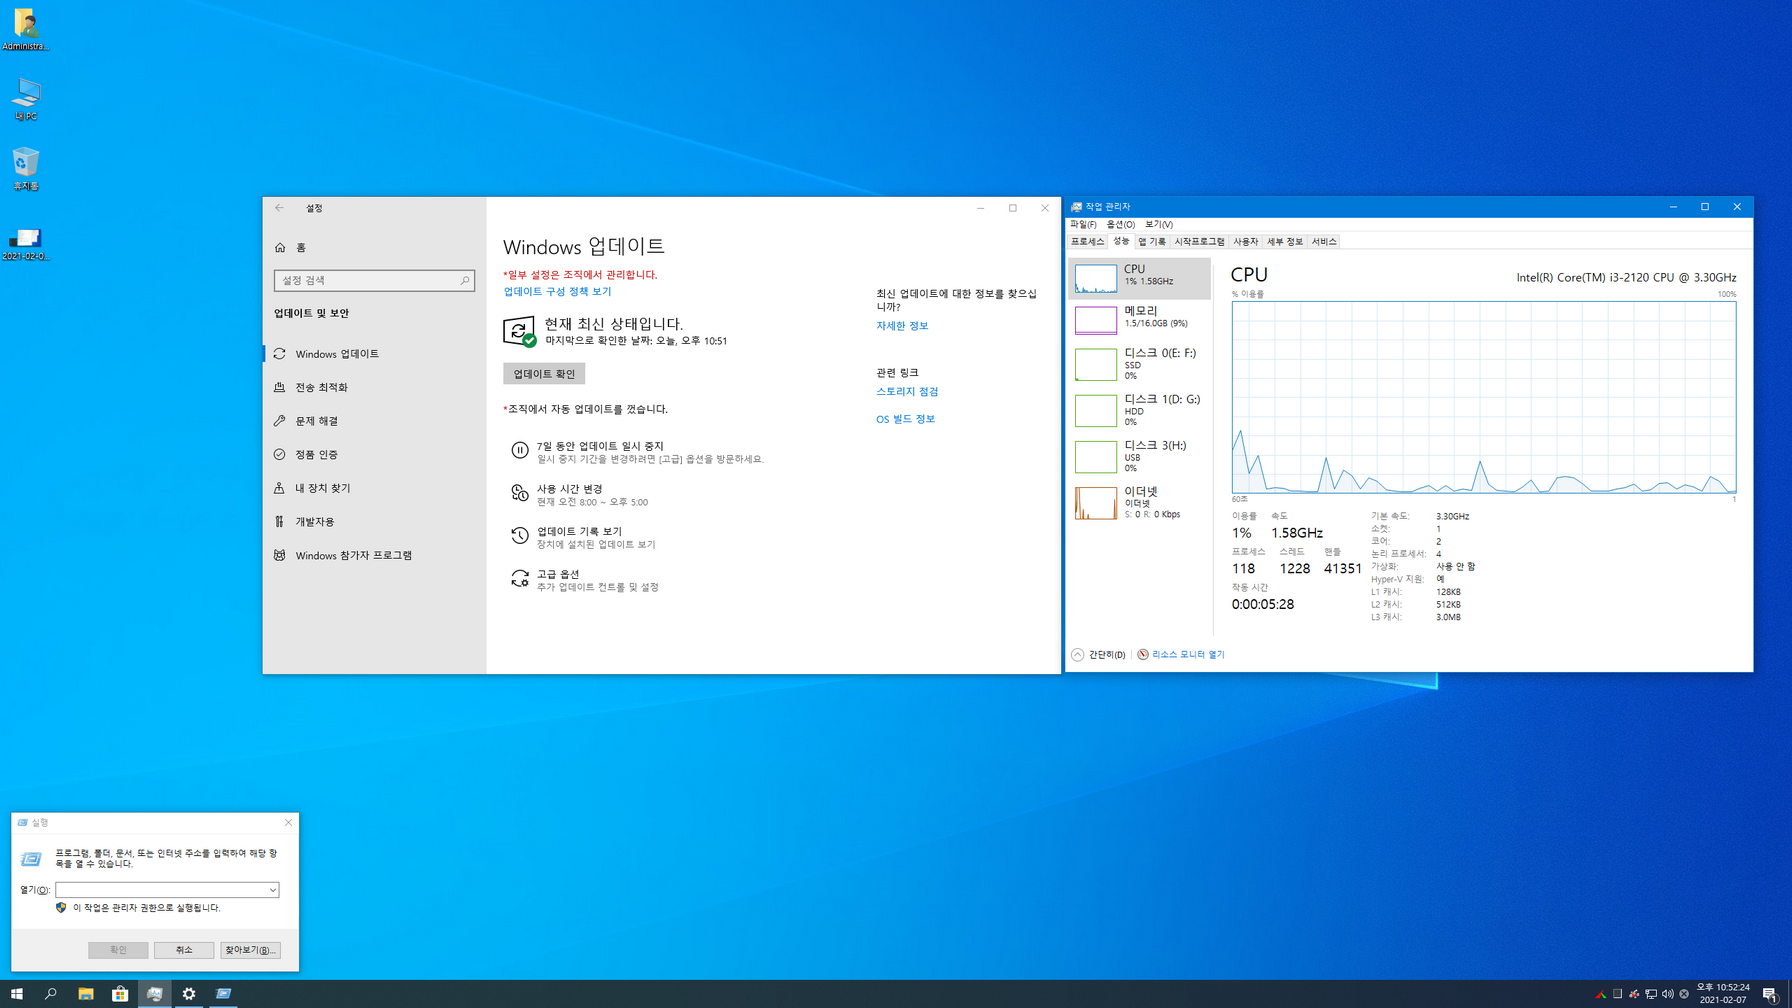Viewport: 1792px width, 1008px height.
Task: Open 개발자용 settings page
Action: [x=374, y=522]
